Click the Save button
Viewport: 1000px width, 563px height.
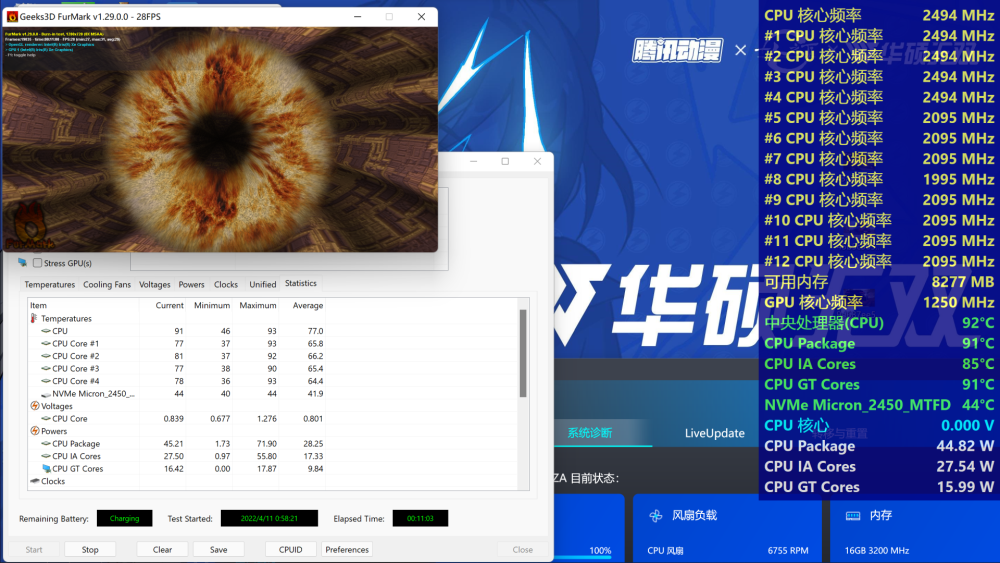(x=219, y=550)
